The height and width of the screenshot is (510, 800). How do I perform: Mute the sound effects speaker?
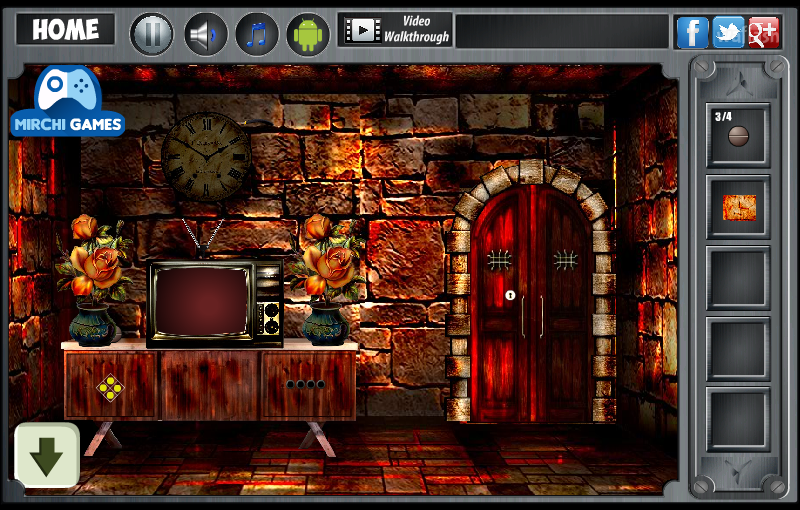(205, 34)
